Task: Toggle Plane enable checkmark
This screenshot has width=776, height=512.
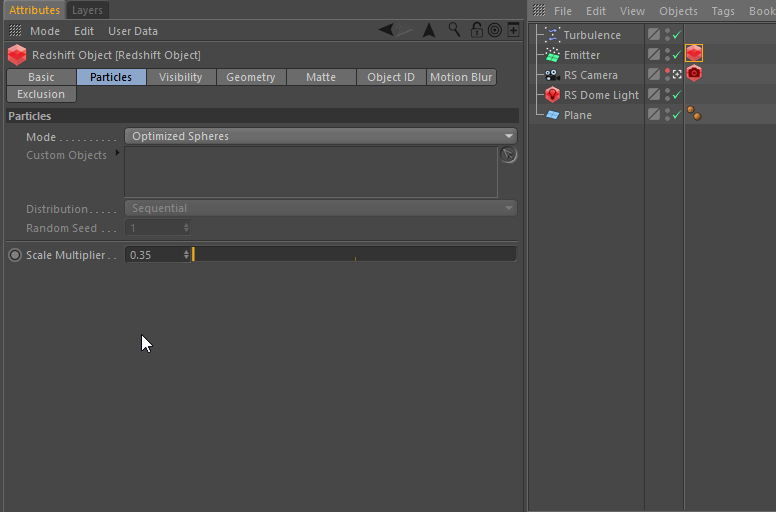Action: coord(677,115)
